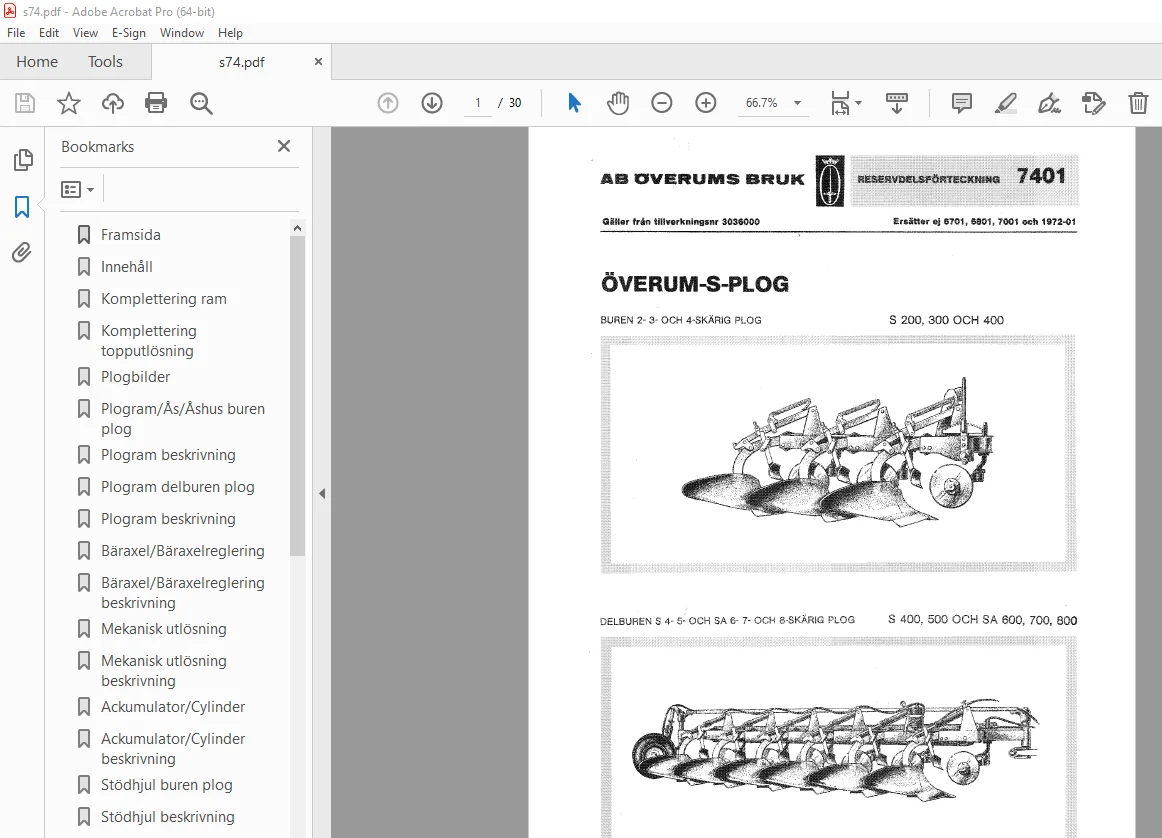Toggle the Bookmarks panel icon in the sidebar
Image resolution: width=1162 pixels, height=838 pixels.
22,207
